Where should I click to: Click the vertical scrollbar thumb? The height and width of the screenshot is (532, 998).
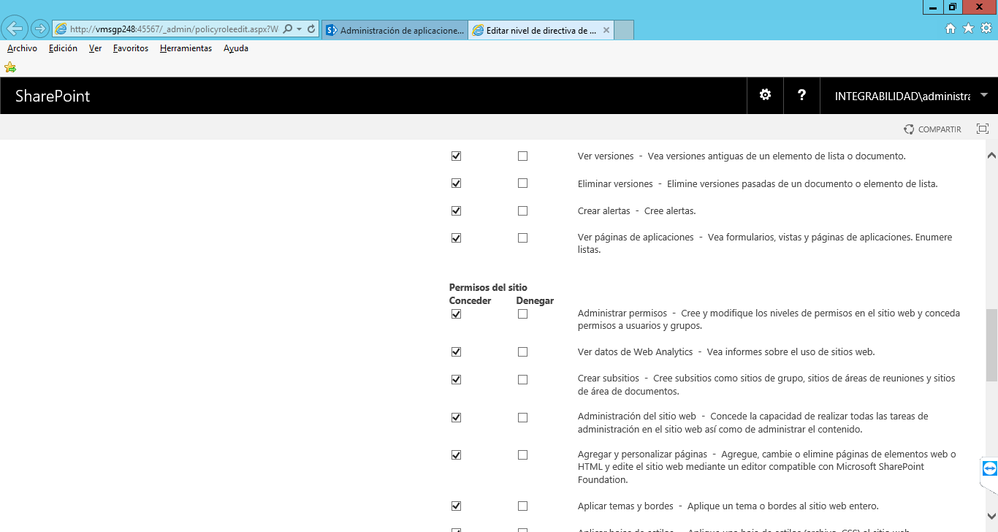991,345
